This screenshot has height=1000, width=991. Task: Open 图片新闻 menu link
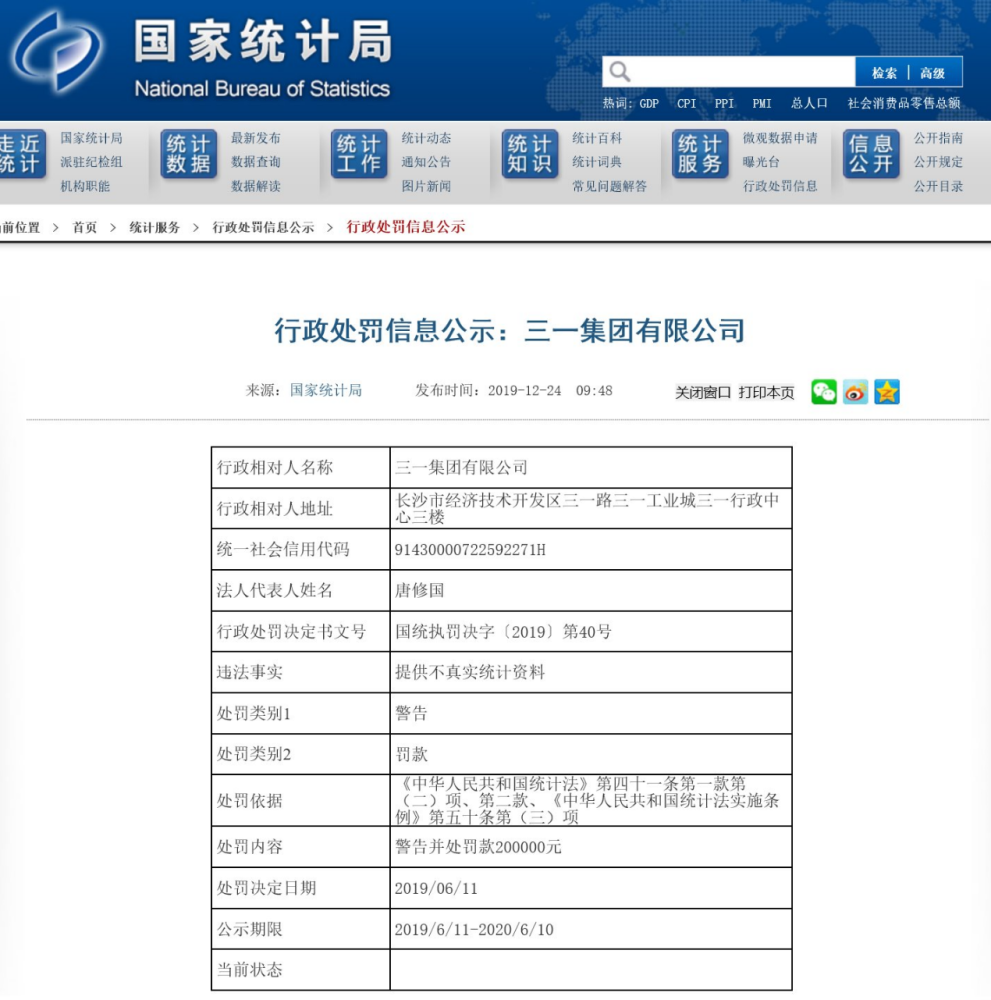[426, 186]
